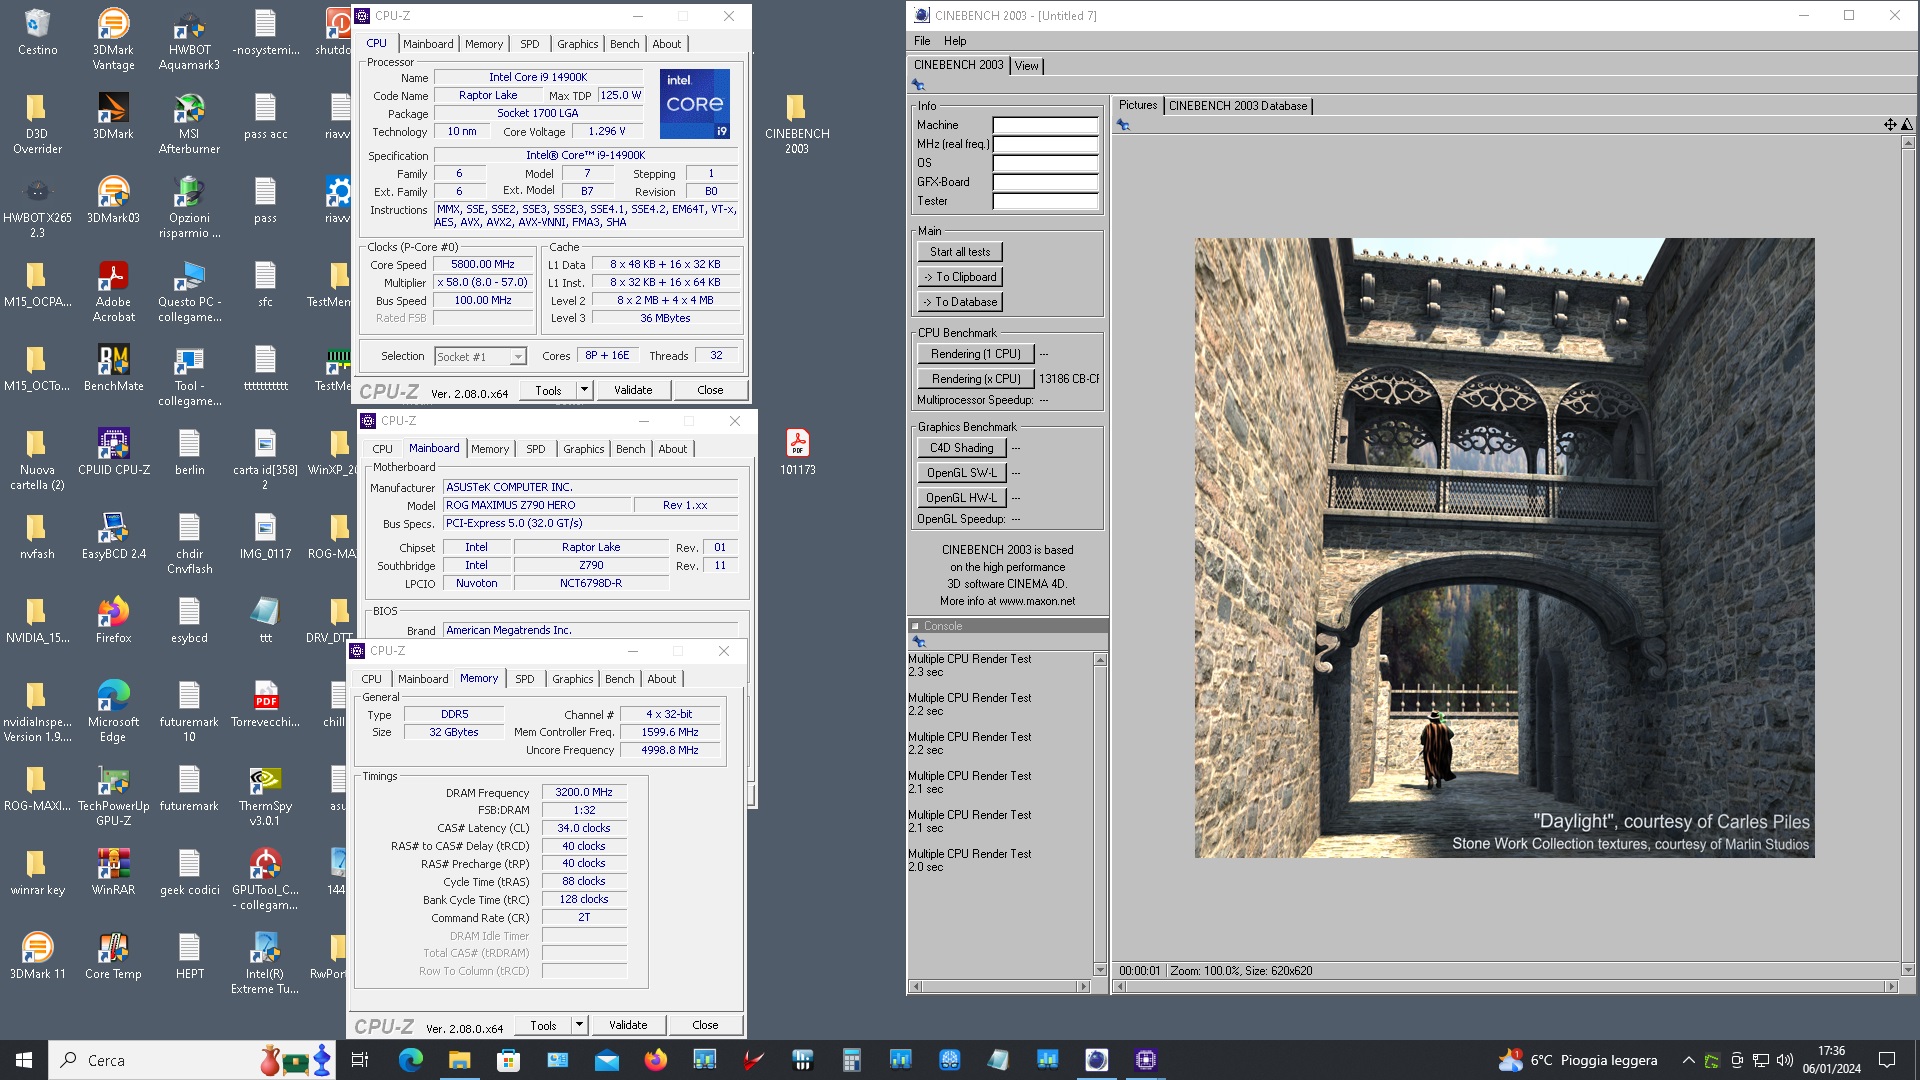The width and height of the screenshot is (1920, 1080).
Task: Click the Tester input field
Action: pyautogui.click(x=1045, y=201)
